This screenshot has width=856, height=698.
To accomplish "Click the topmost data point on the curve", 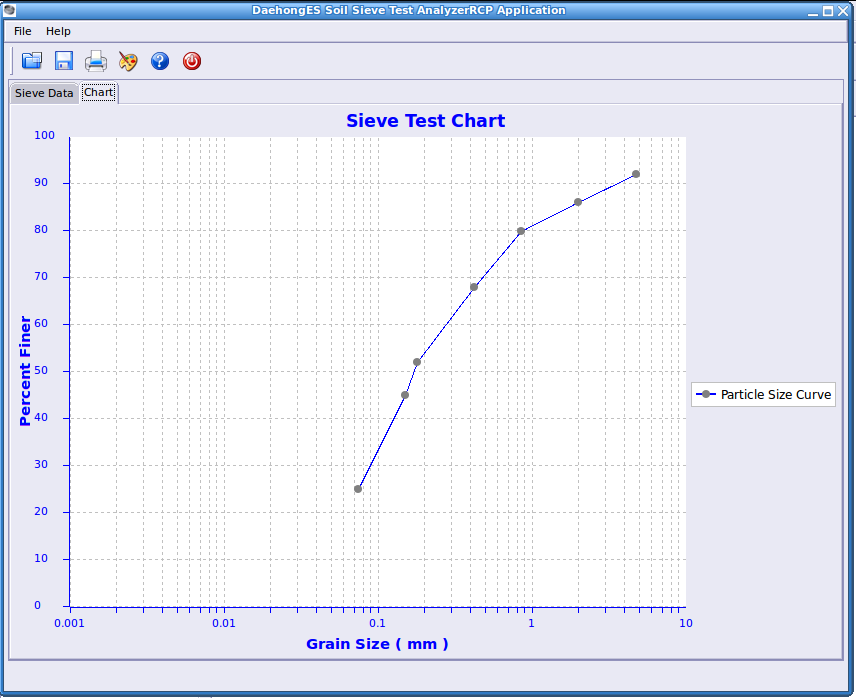I will [x=636, y=173].
